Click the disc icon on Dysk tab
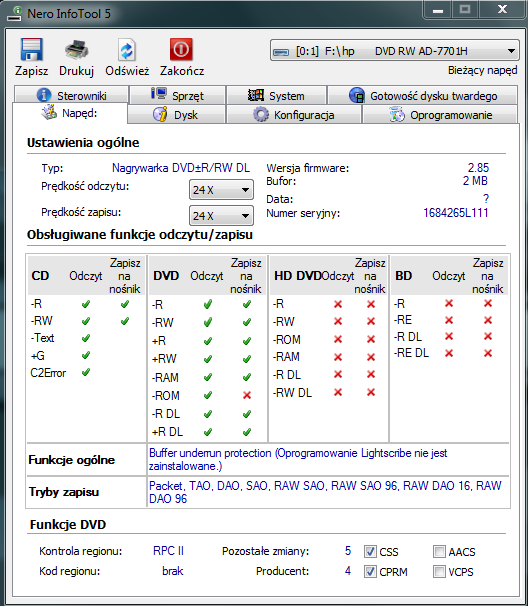This screenshot has height=606, width=528. pos(160,114)
